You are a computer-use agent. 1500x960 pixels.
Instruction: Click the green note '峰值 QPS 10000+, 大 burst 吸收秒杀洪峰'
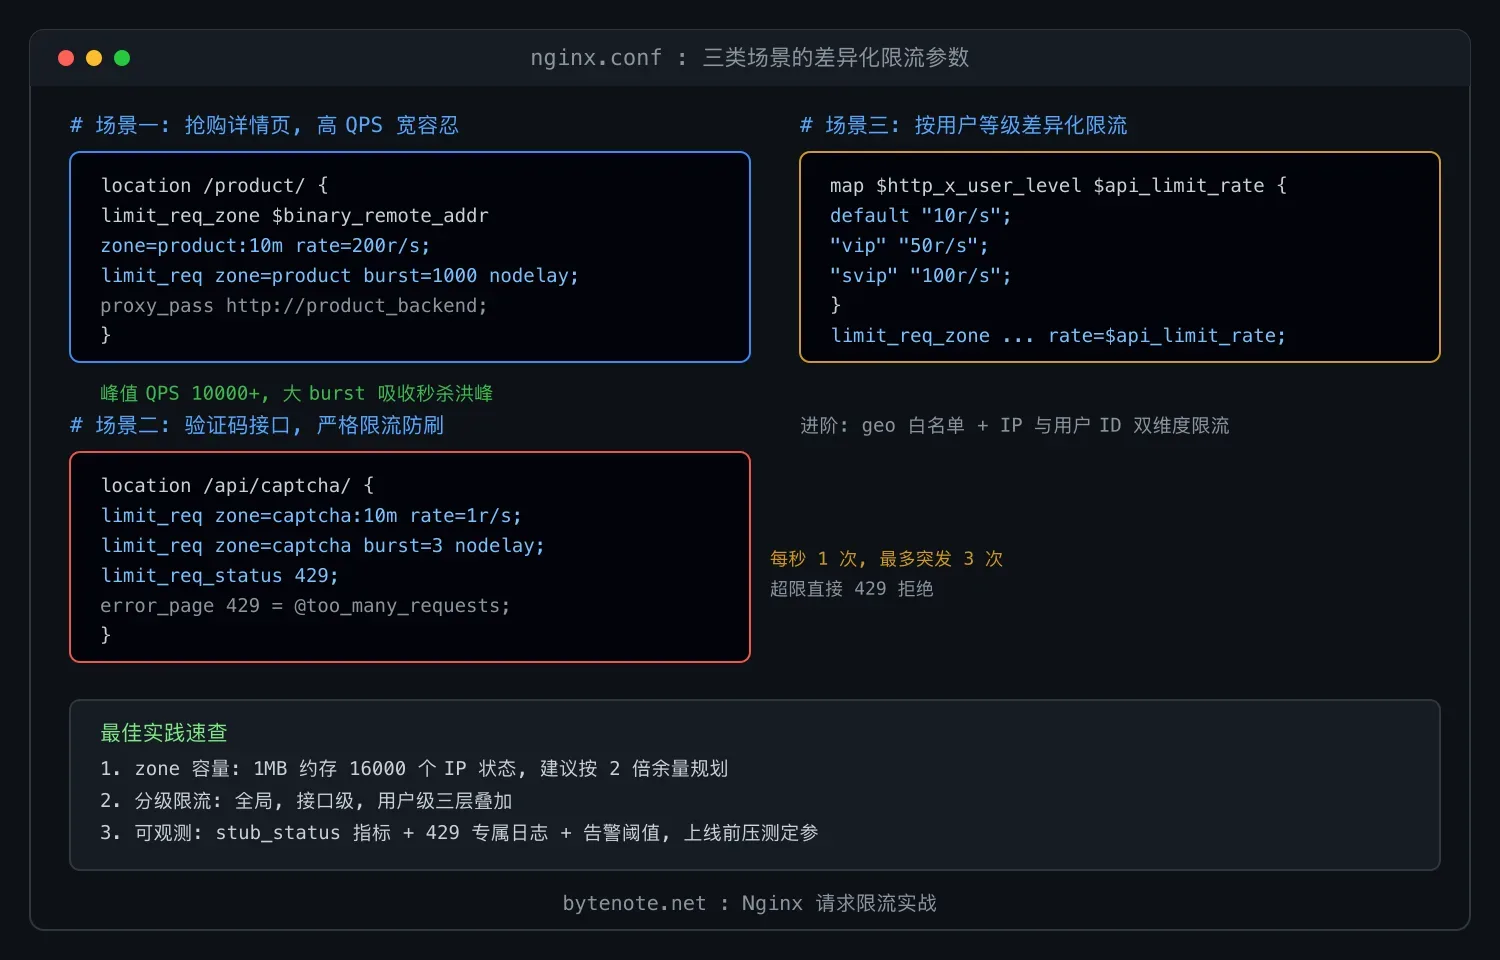point(297,393)
